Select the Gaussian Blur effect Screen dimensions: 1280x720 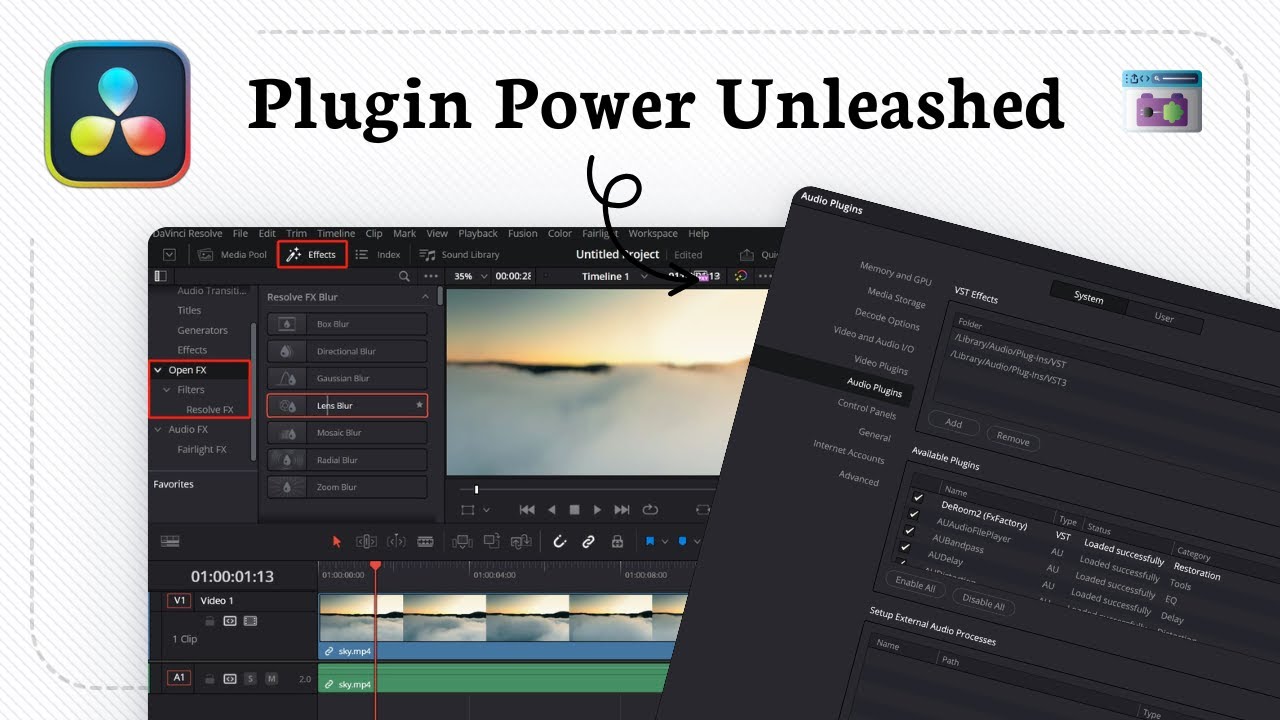(346, 378)
